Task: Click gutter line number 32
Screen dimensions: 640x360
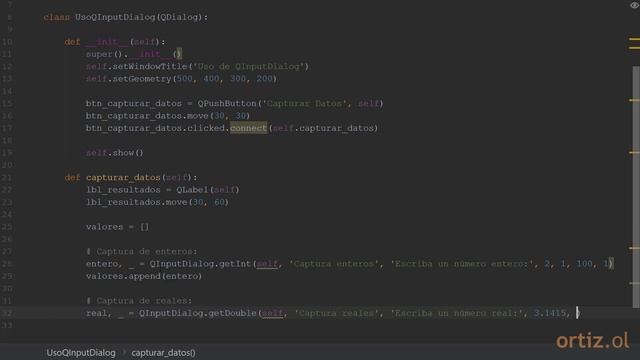Action: [7, 313]
